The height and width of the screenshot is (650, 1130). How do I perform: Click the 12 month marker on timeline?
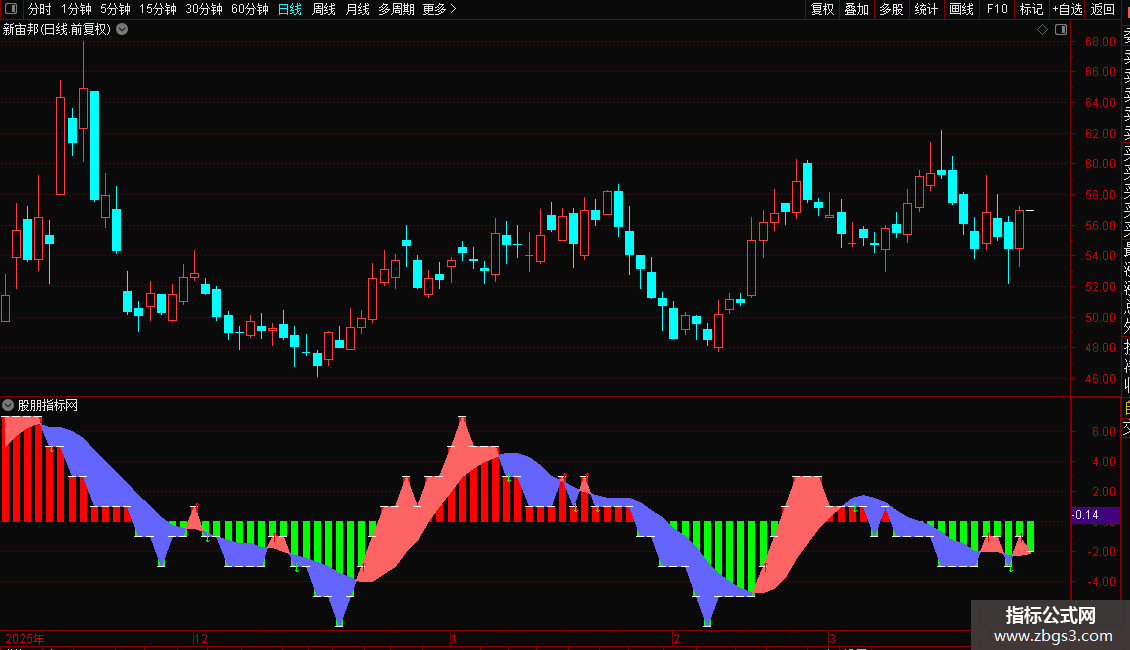click(201, 638)
